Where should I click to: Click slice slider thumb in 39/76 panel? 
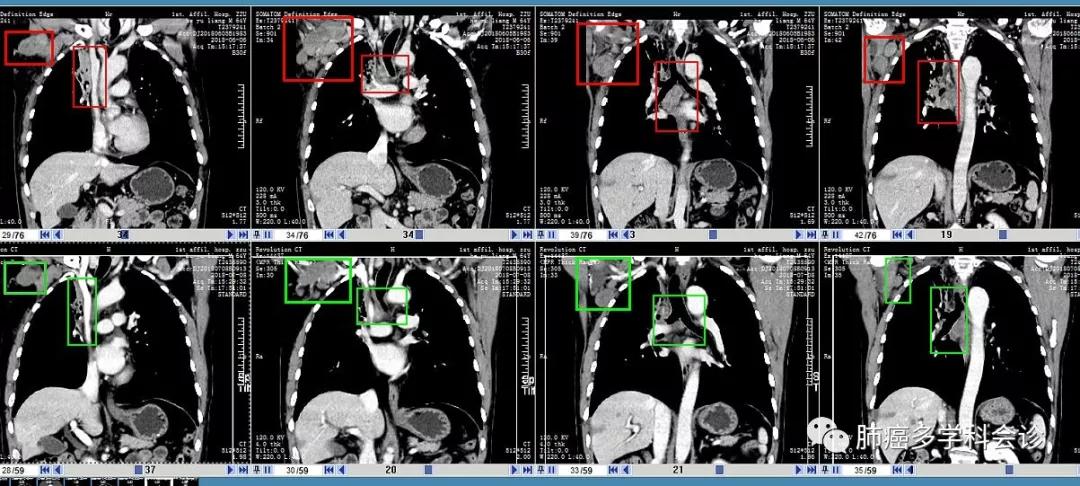(x=713, y=235)
